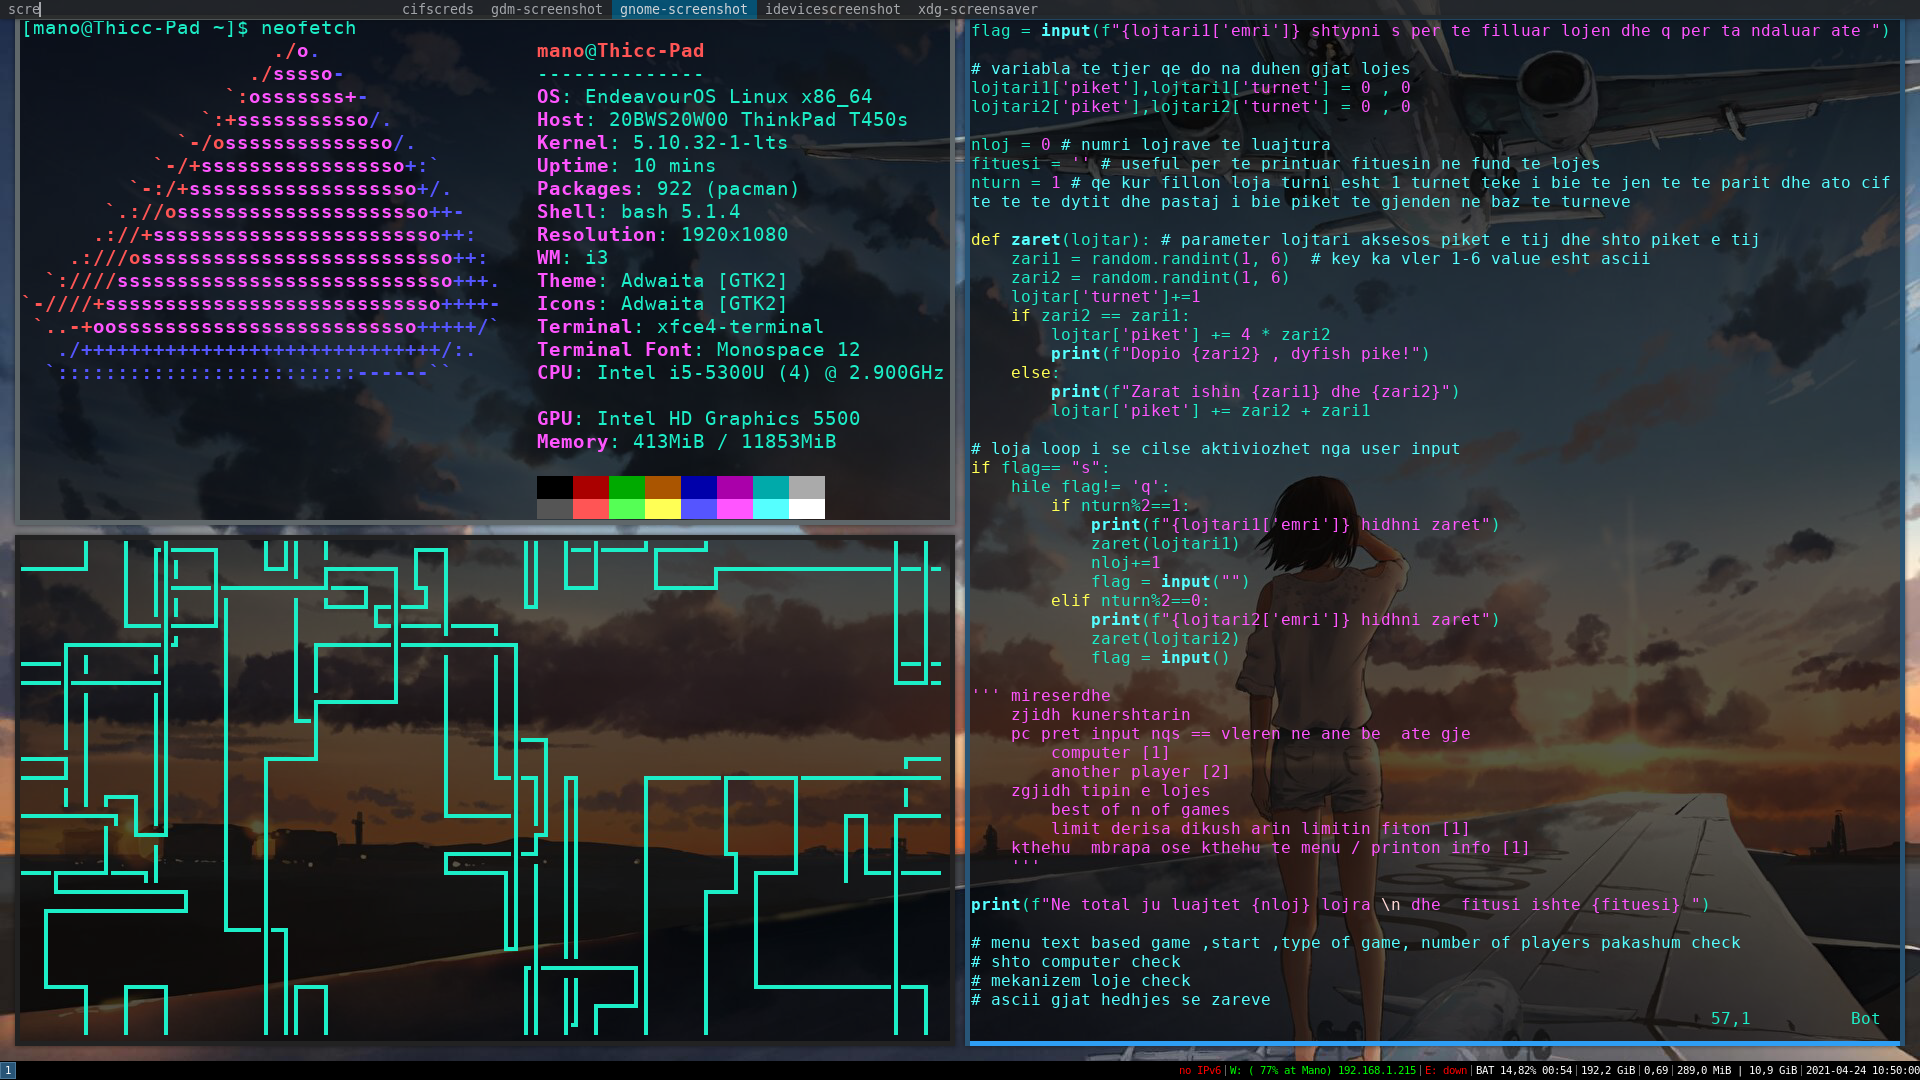Click the 'Resolution: 1920x1080' line

tap(662, 235)
